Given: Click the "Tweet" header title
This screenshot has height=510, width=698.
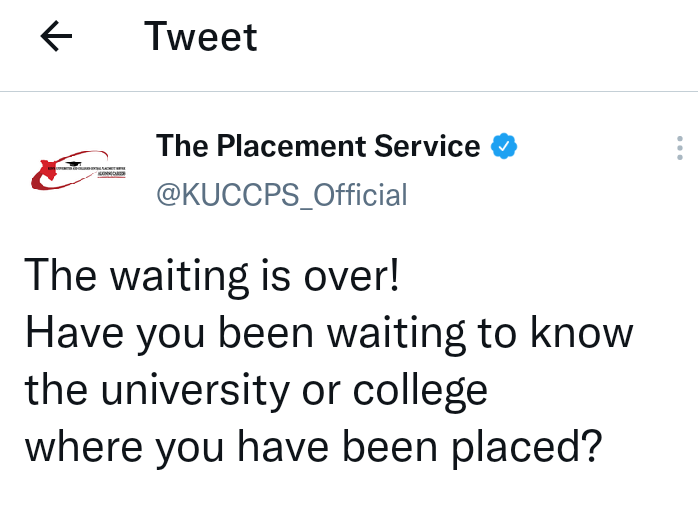Looking at the screenshot, I should pos(201,37).
